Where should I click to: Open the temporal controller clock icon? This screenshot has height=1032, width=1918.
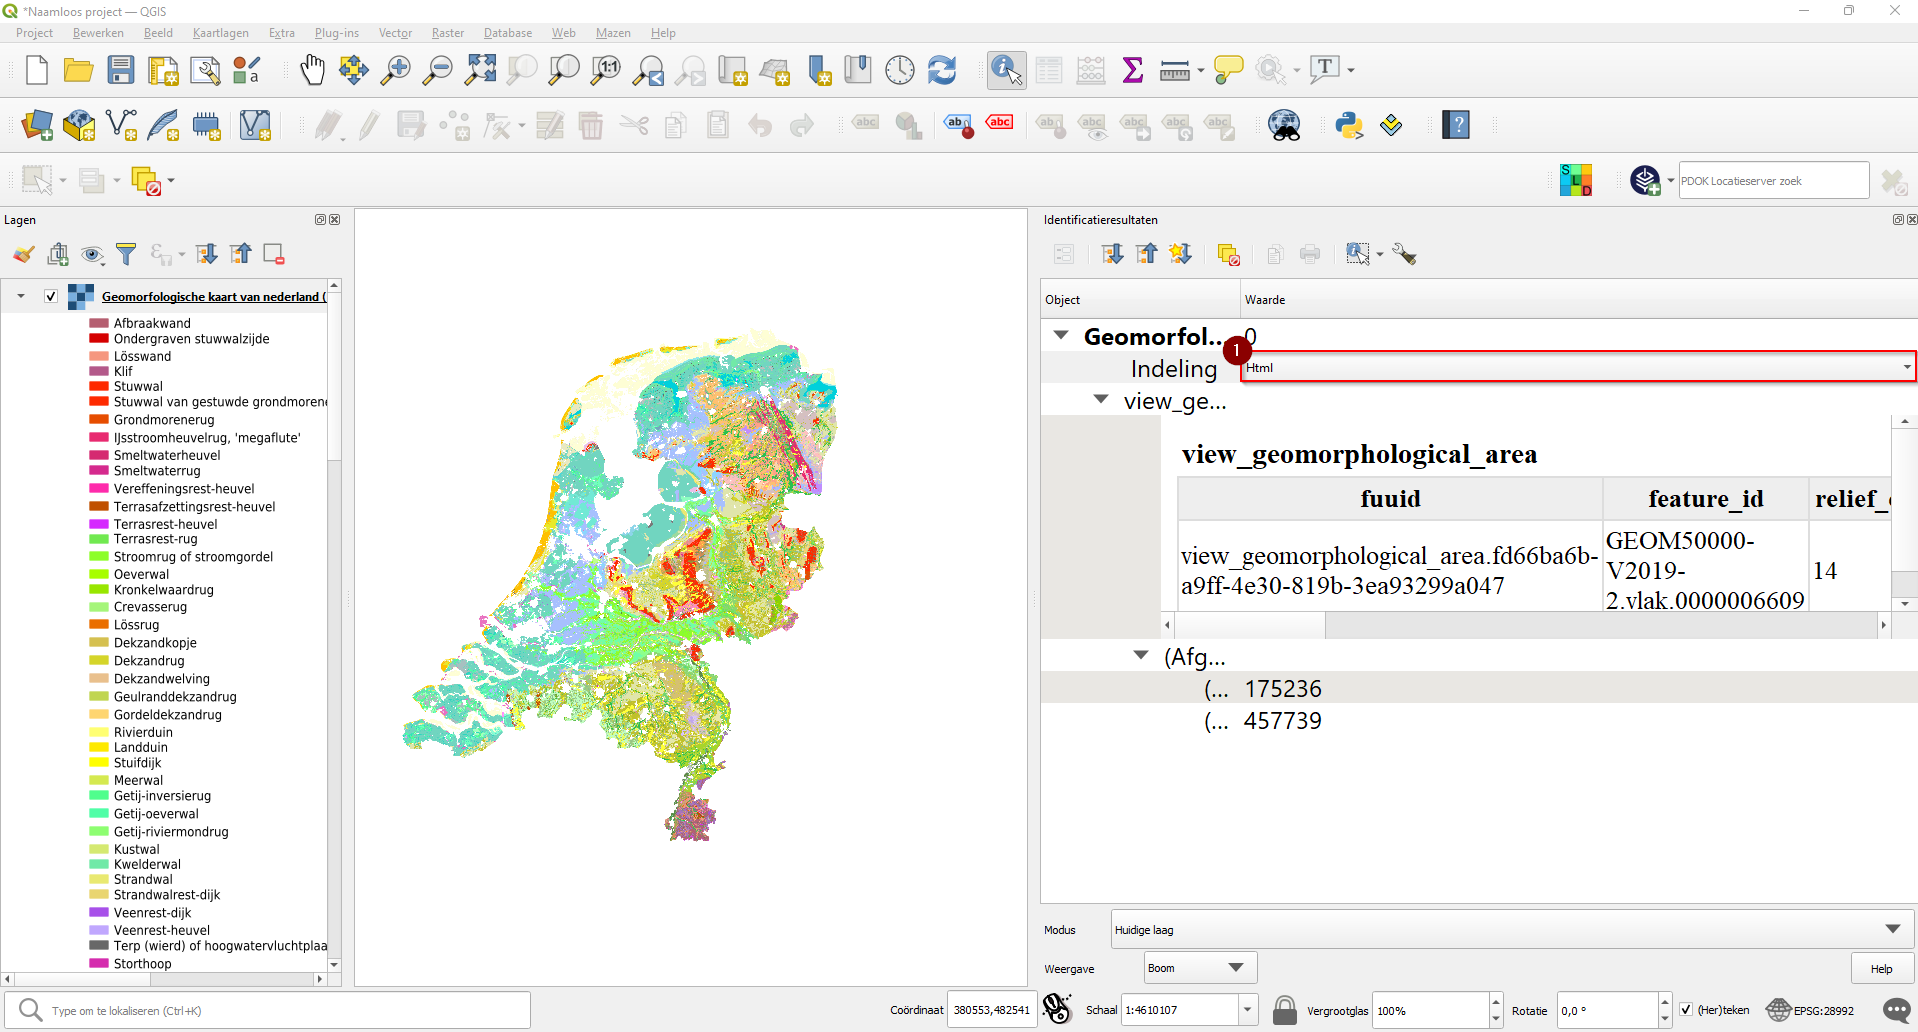[x=900, y=70]
